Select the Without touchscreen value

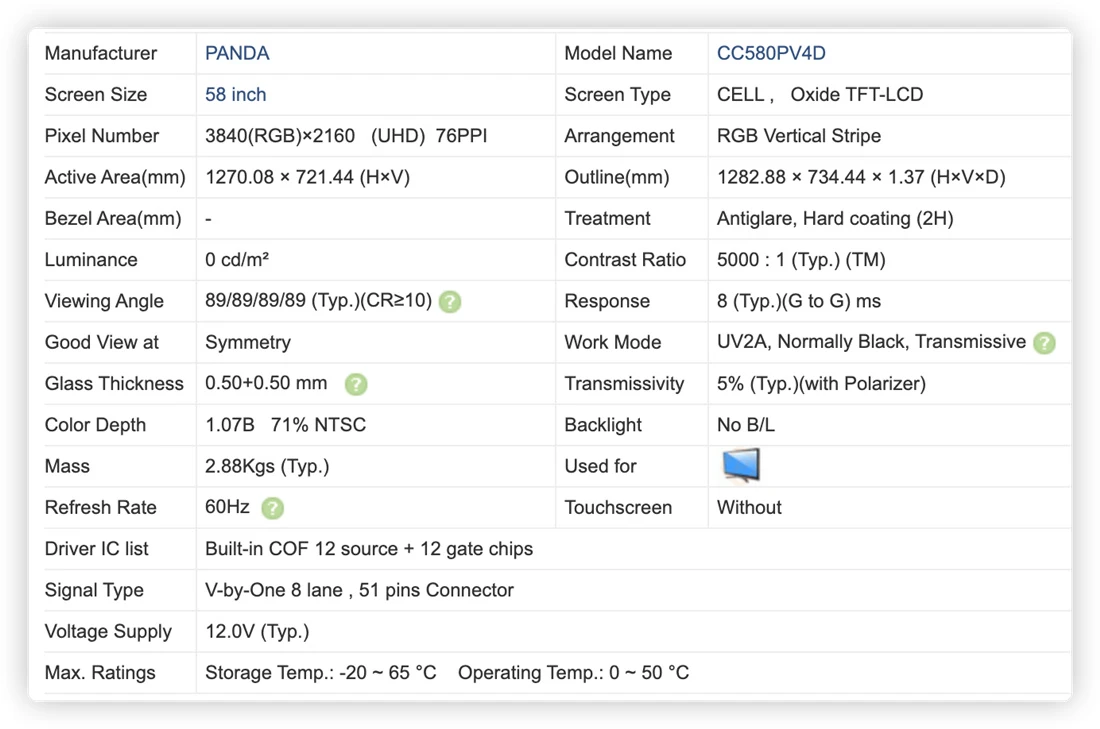[749, 508]
